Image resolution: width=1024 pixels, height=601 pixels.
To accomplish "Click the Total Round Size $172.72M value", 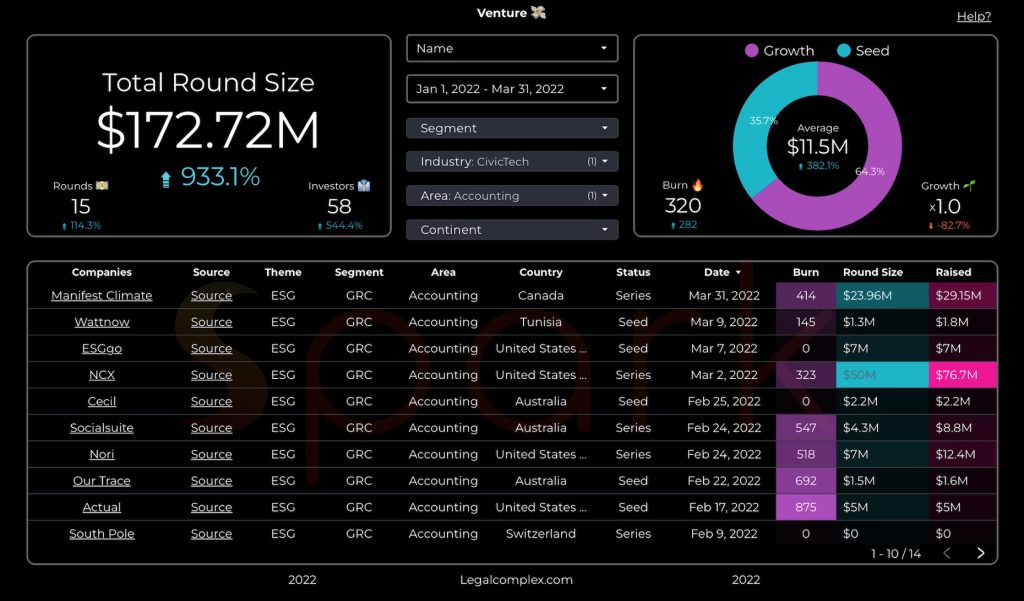I will [208, 130].
